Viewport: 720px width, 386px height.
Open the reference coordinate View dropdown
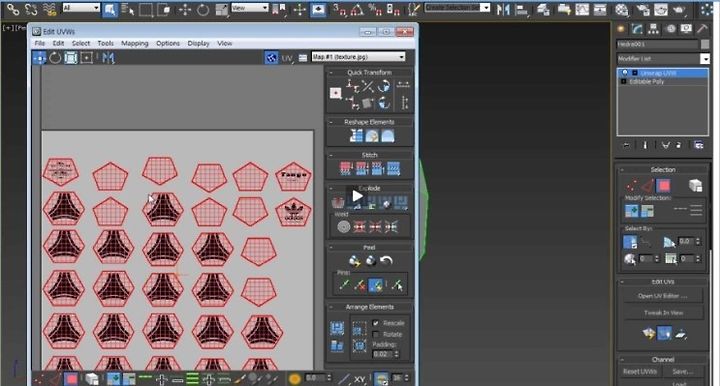point(250,8)
